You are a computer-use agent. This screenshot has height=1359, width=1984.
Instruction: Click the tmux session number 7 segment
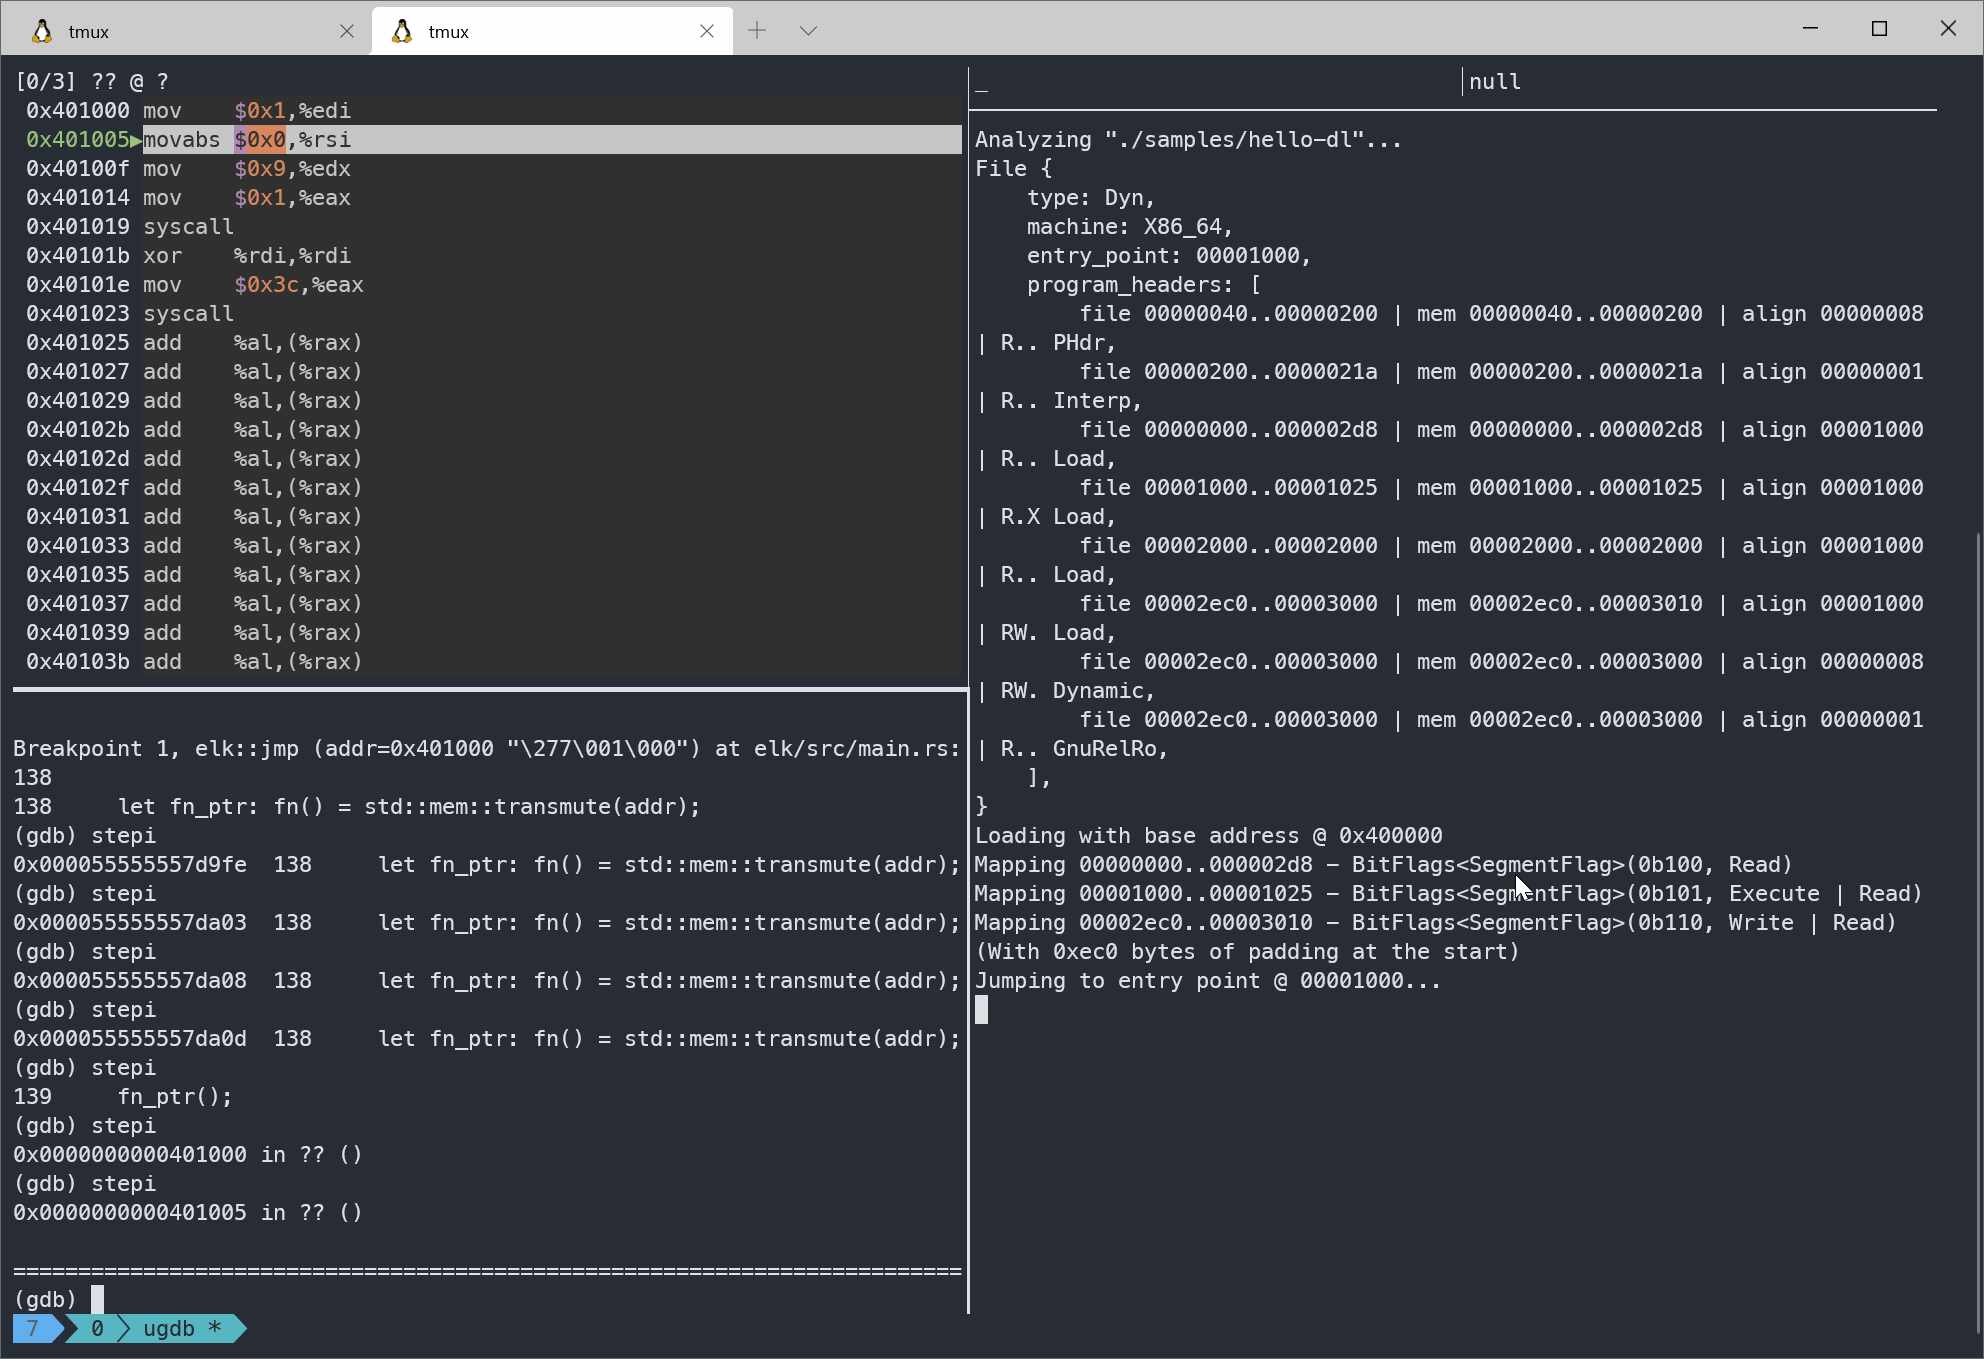33,1328
